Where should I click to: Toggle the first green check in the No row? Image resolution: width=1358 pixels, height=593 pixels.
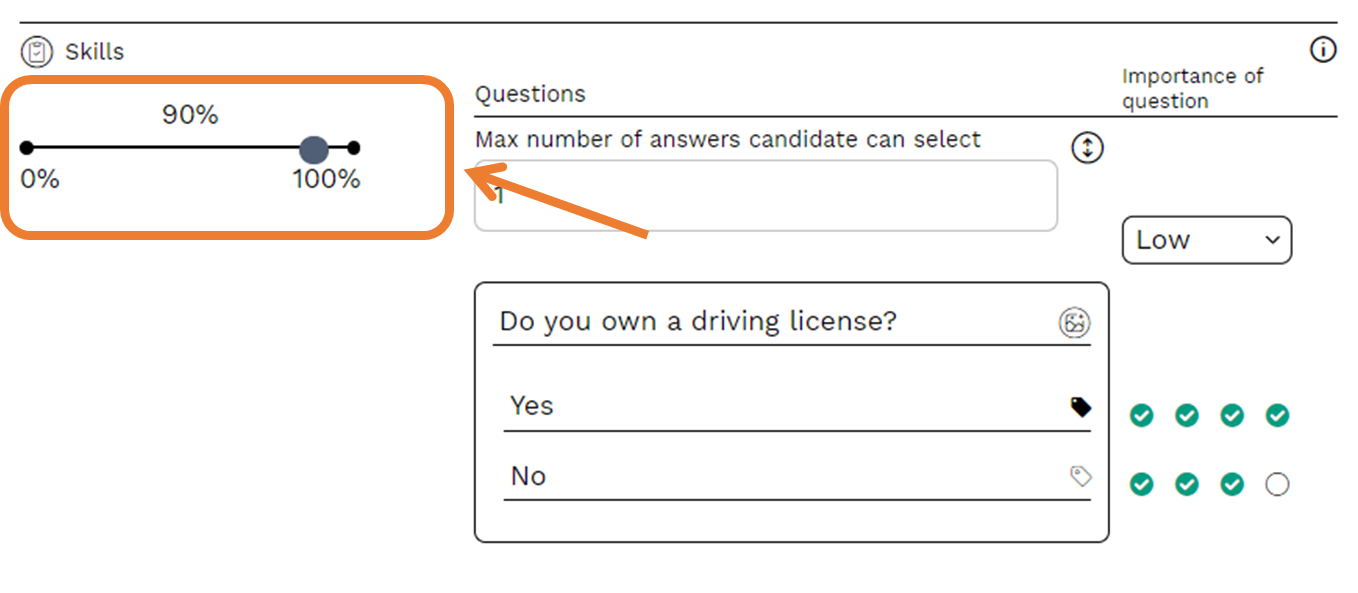click(1141, 485)
